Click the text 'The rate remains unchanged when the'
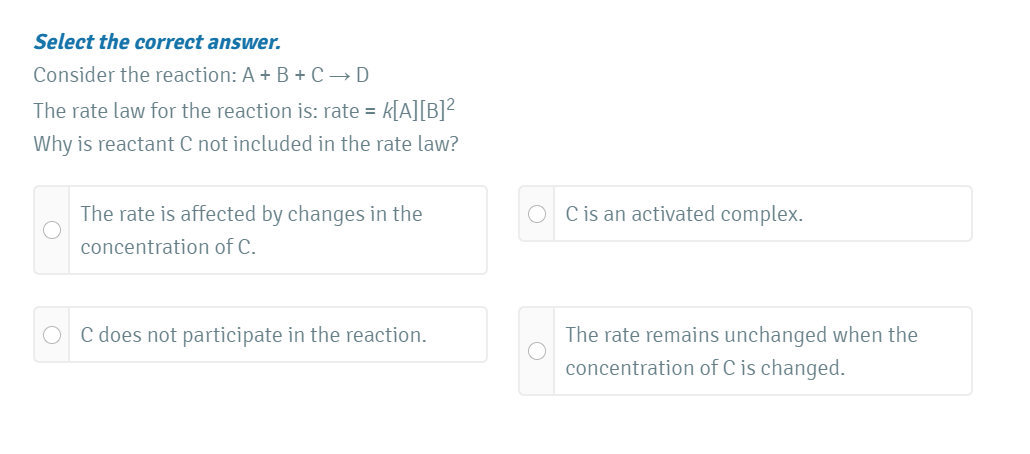The height and width of the screenshot is (454, 1030). coord(741,335)
